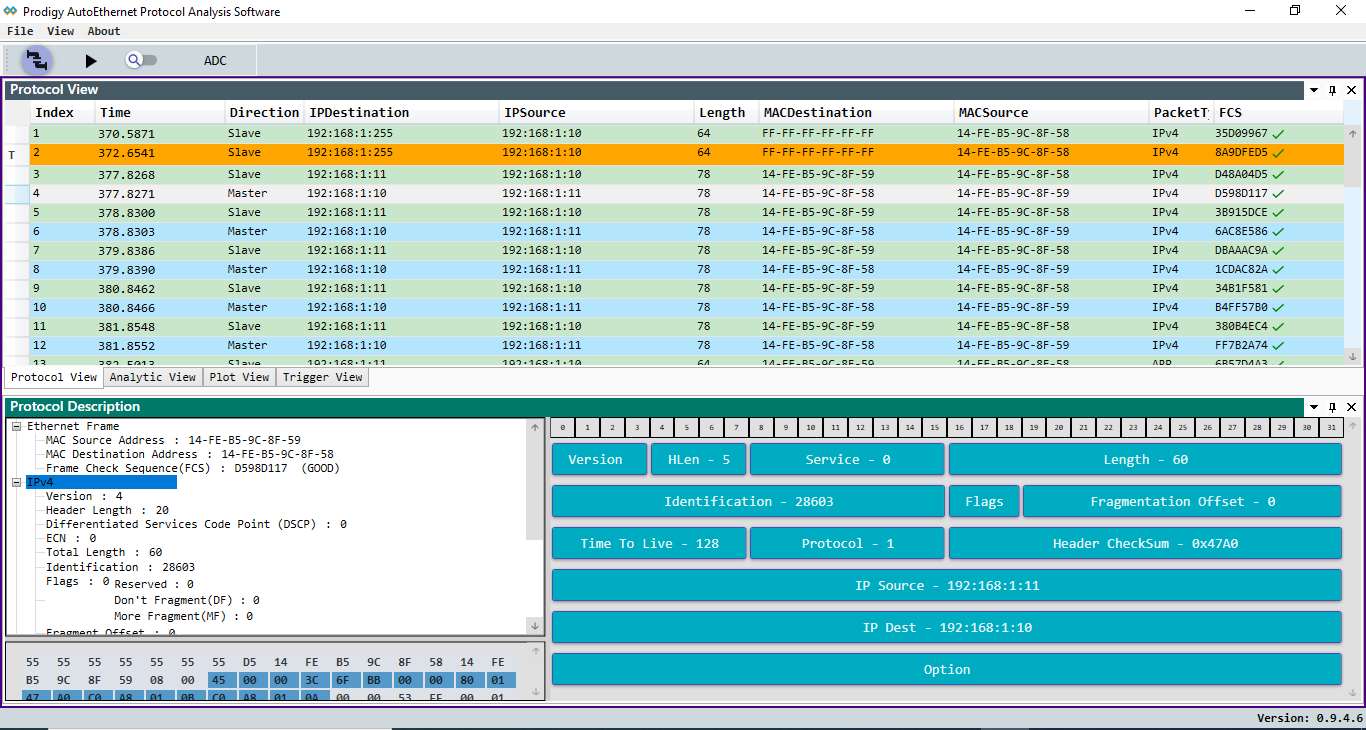Switch to the Trigger View tab

click(322, 377)
